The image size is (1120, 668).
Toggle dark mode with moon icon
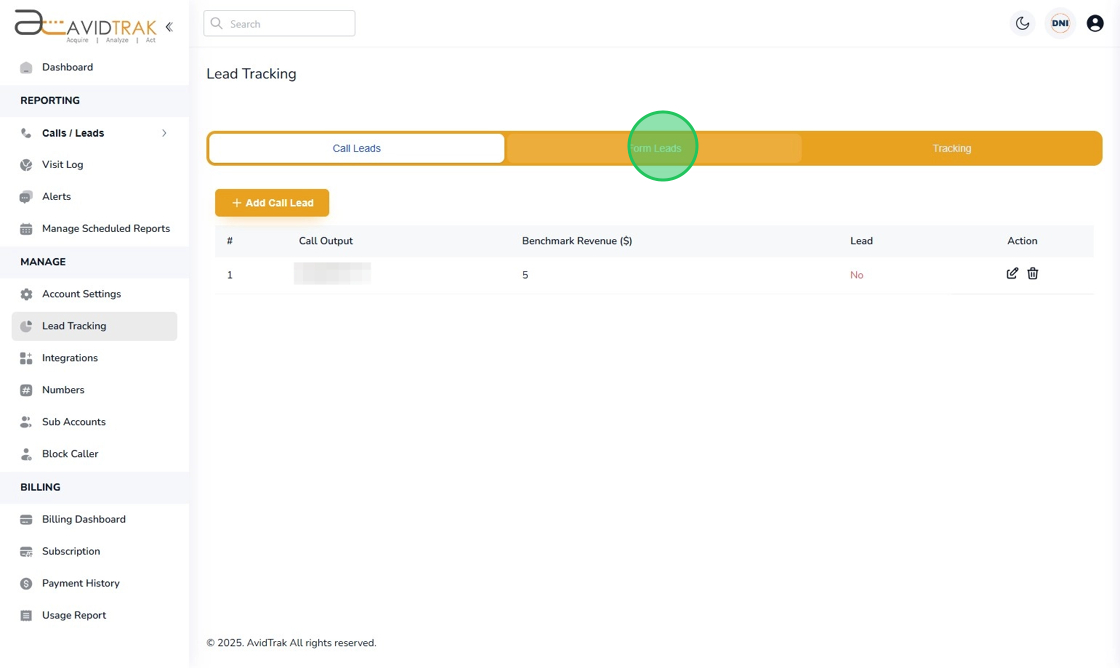[x=1023, y=24]
